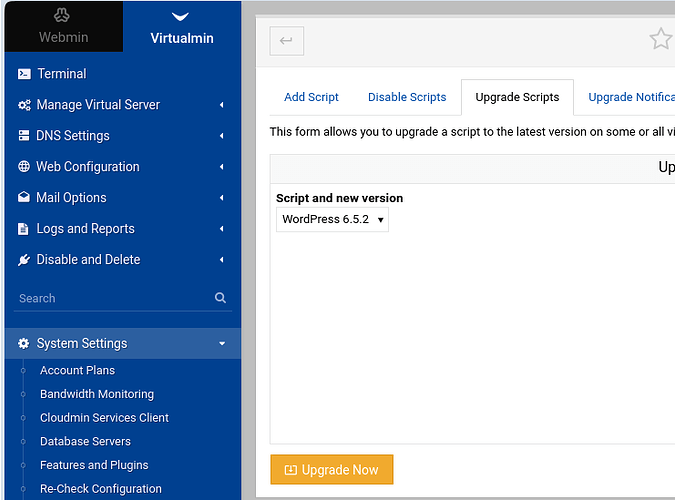Switch to Upgrade Notification tab

(x=631, y=97)
